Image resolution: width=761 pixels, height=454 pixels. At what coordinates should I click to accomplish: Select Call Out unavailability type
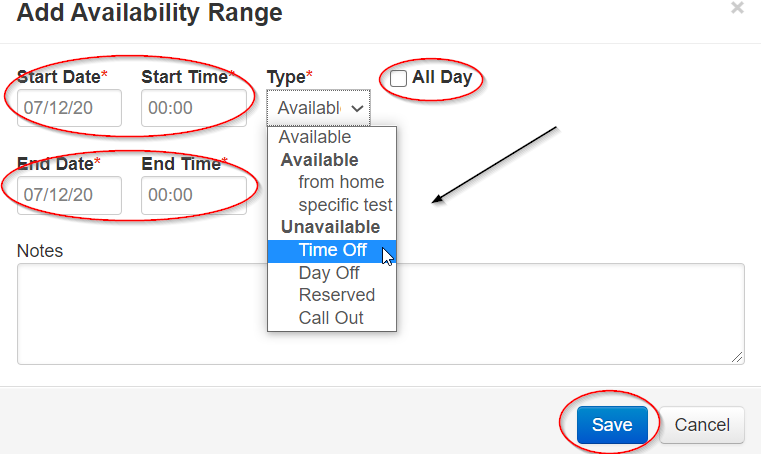click(331, 318)
